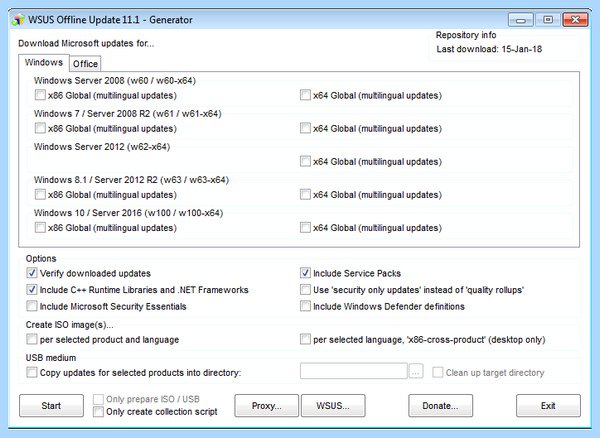Click the USB medium label

(51, 358)
